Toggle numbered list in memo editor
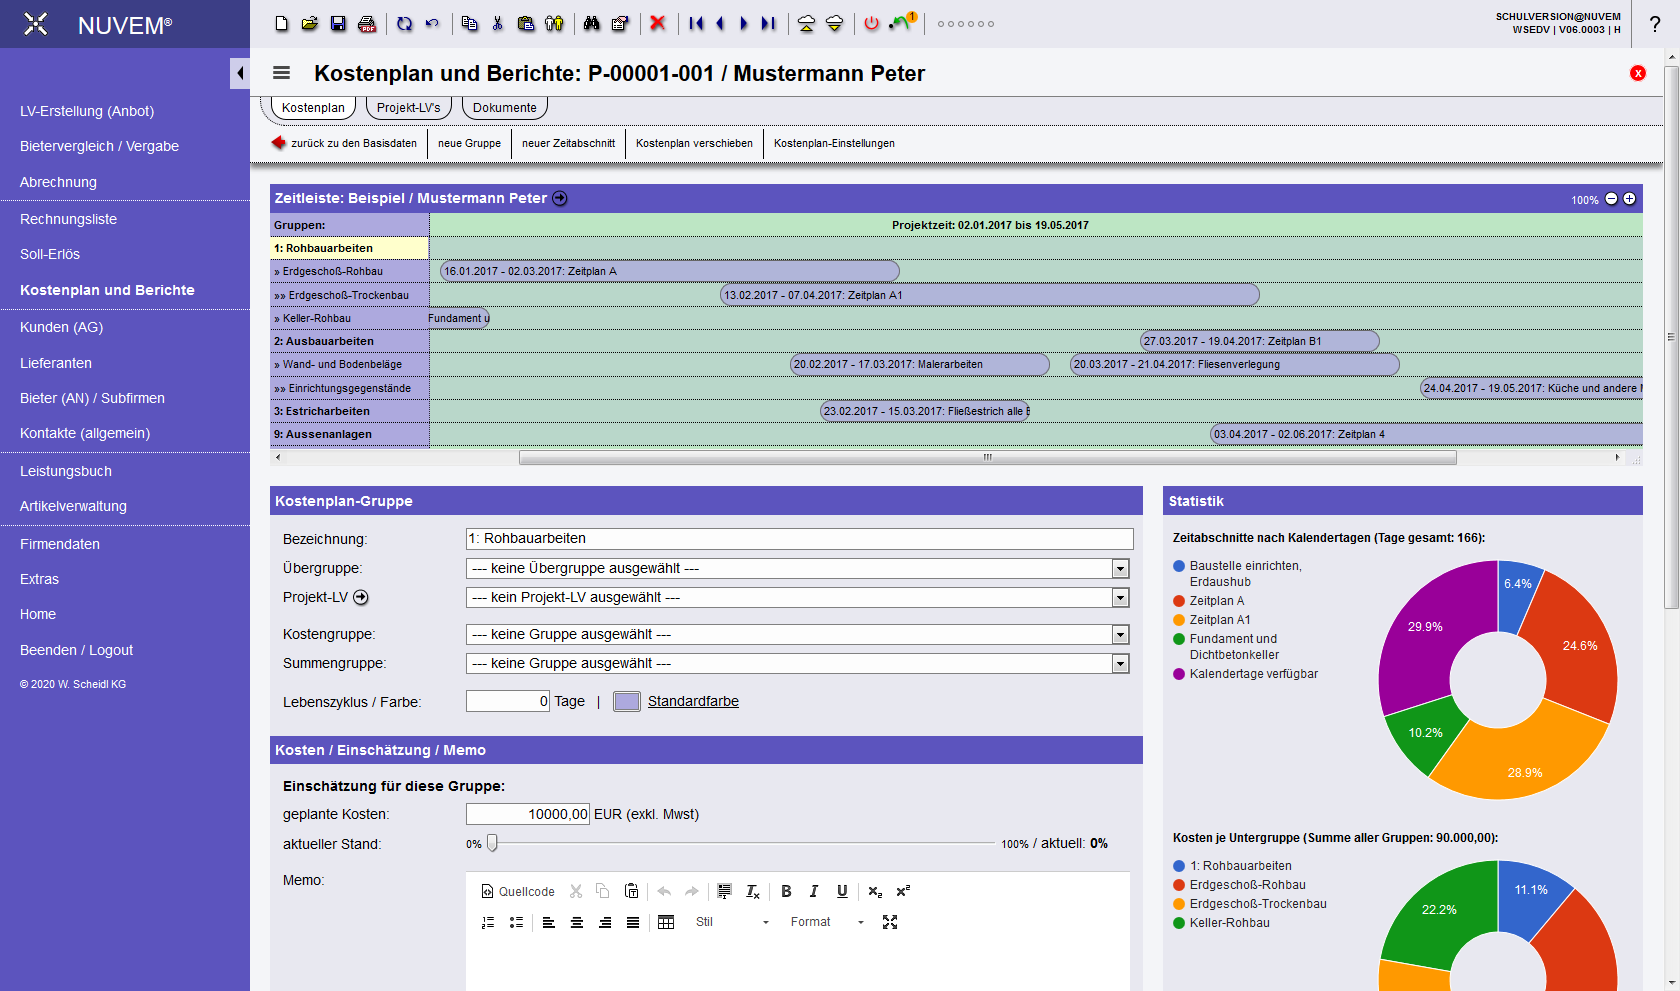1680x991 pixels. click(x=488, y=922)
